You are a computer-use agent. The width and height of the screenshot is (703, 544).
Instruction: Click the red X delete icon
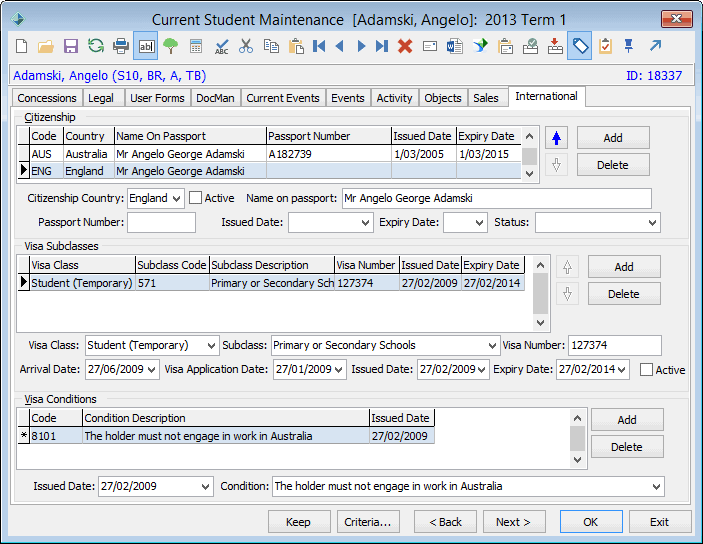[405, 46]
